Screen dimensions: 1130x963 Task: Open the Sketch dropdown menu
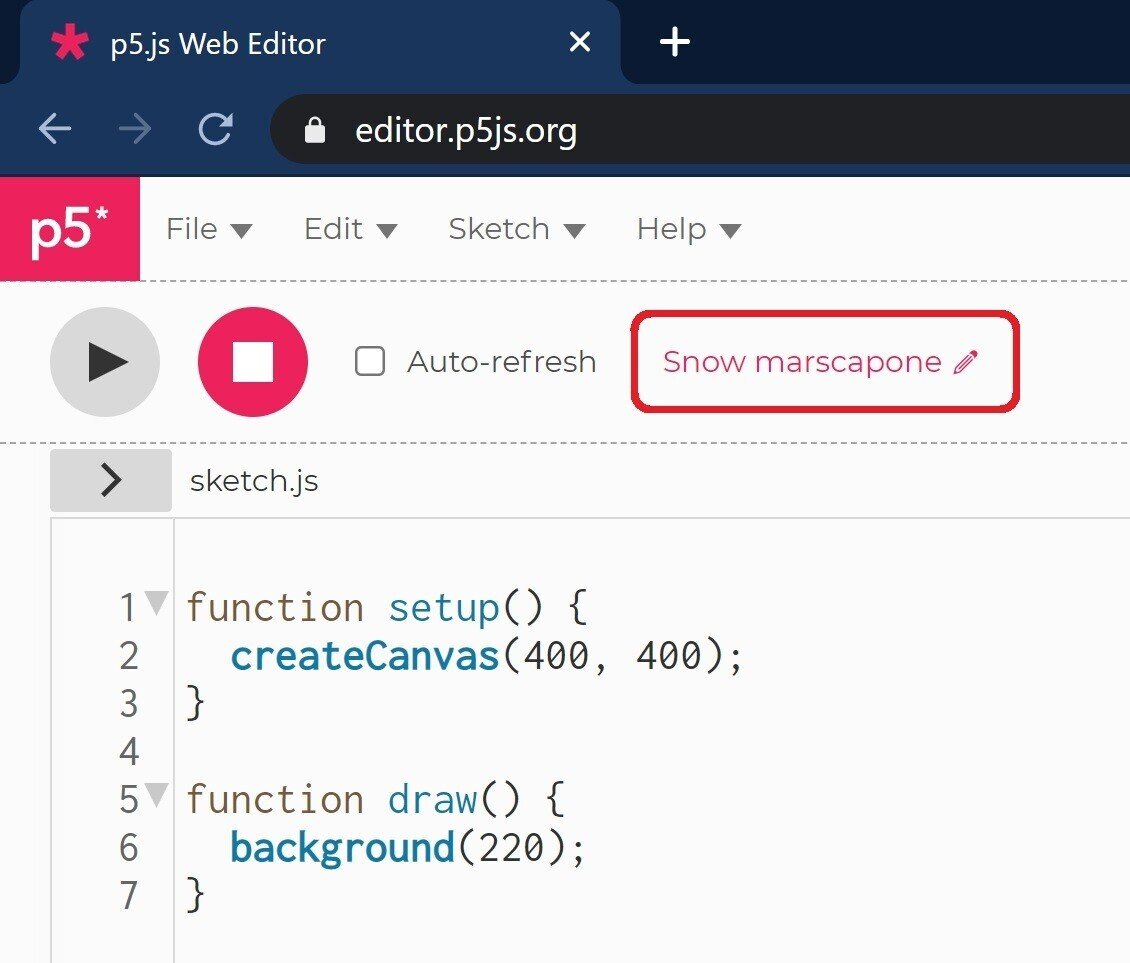516,229
